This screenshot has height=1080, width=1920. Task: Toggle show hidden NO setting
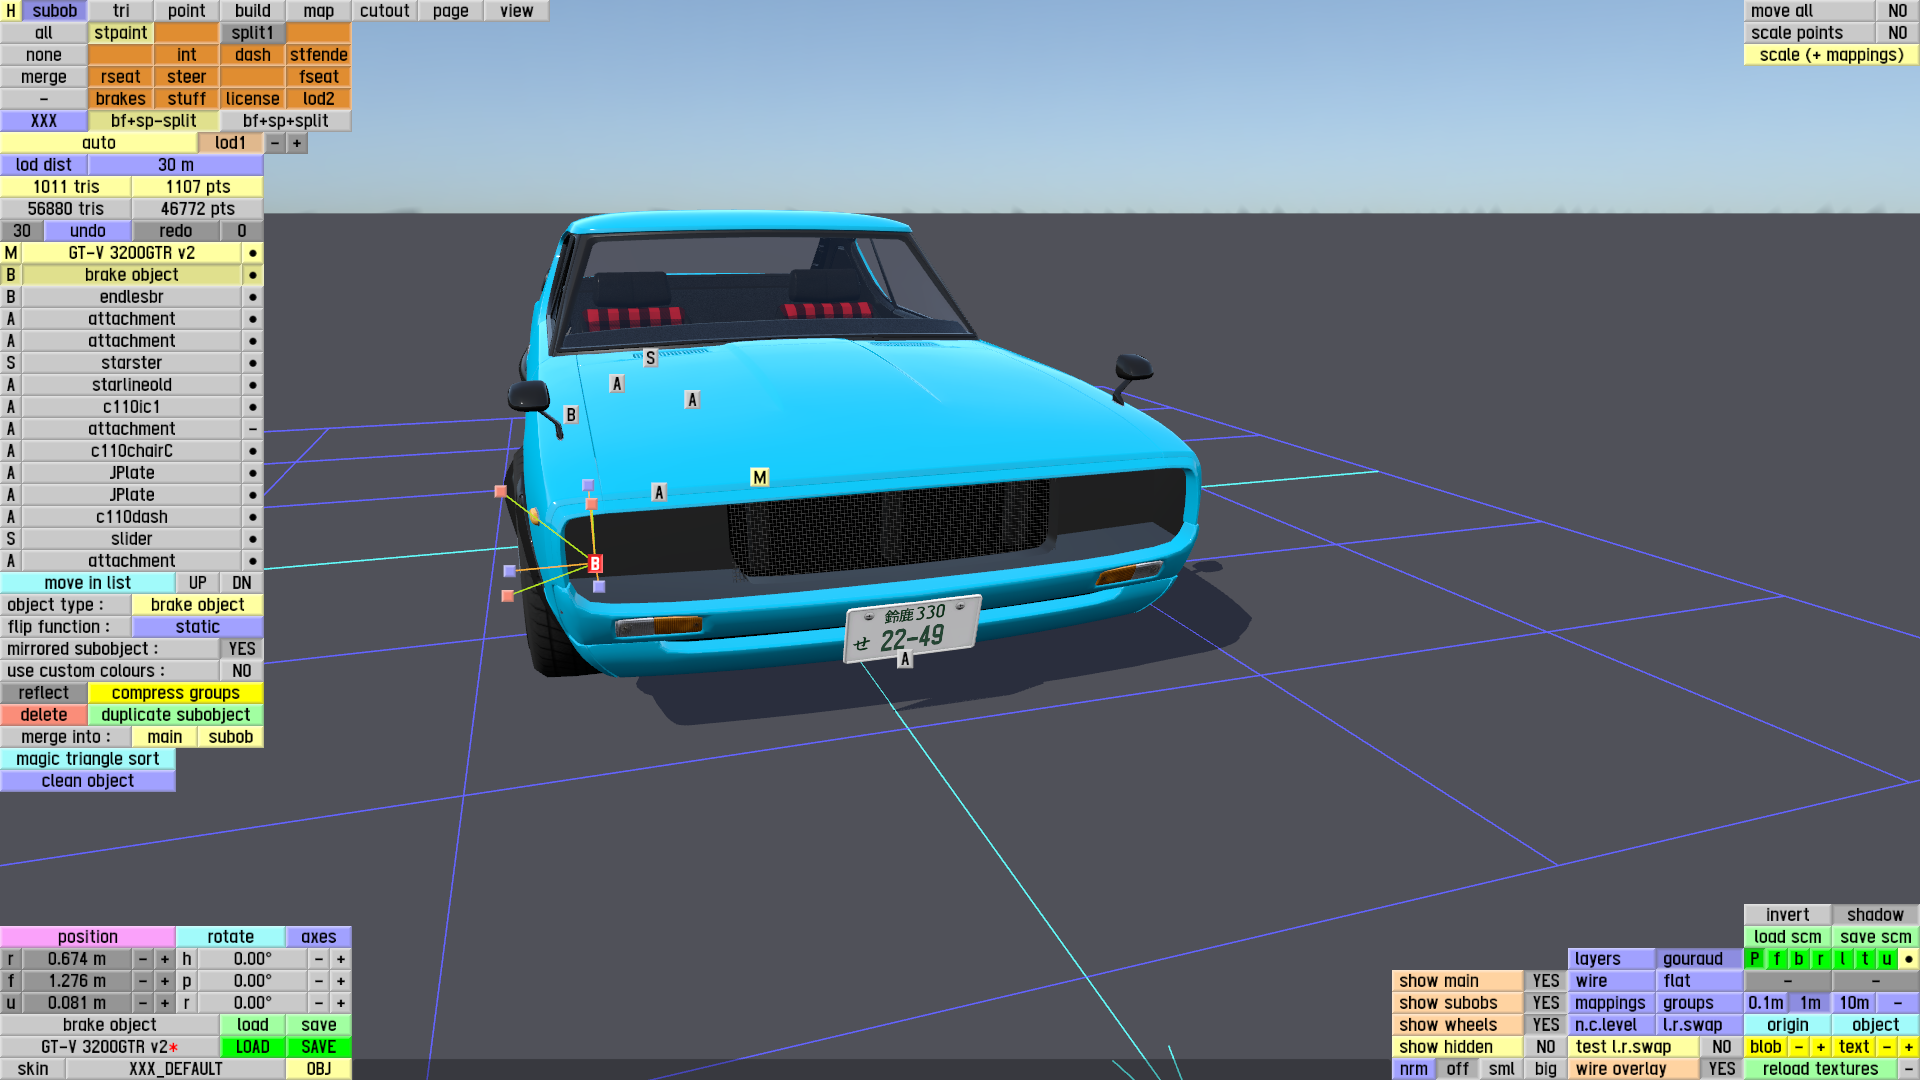[1545, 1047]
